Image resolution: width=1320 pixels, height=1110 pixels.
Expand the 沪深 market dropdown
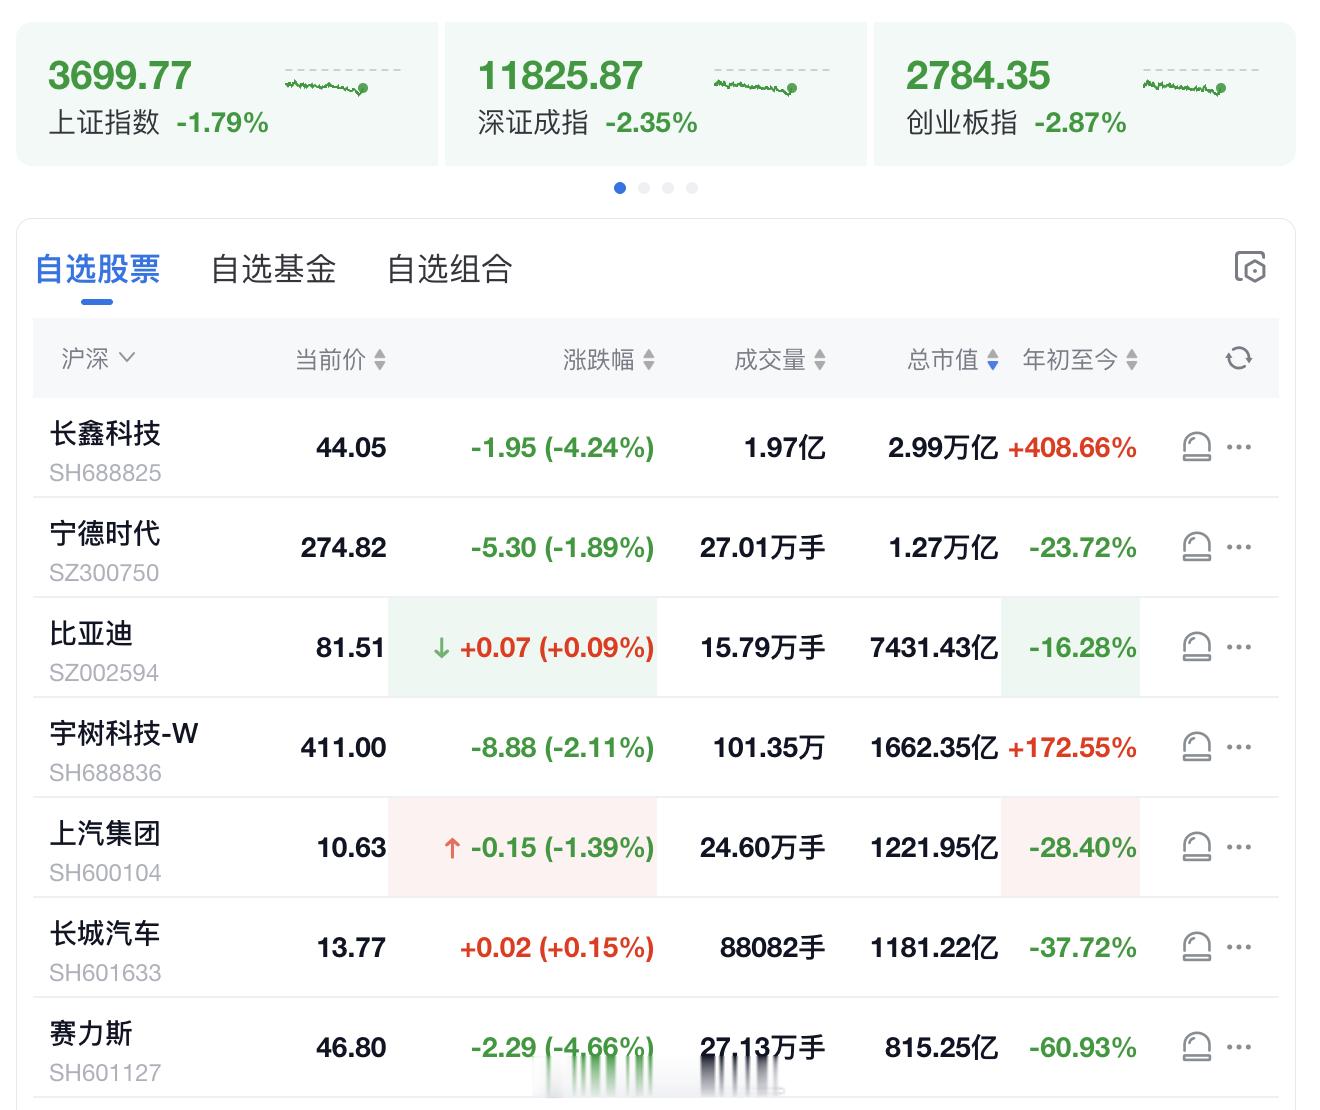click(98, 358)
